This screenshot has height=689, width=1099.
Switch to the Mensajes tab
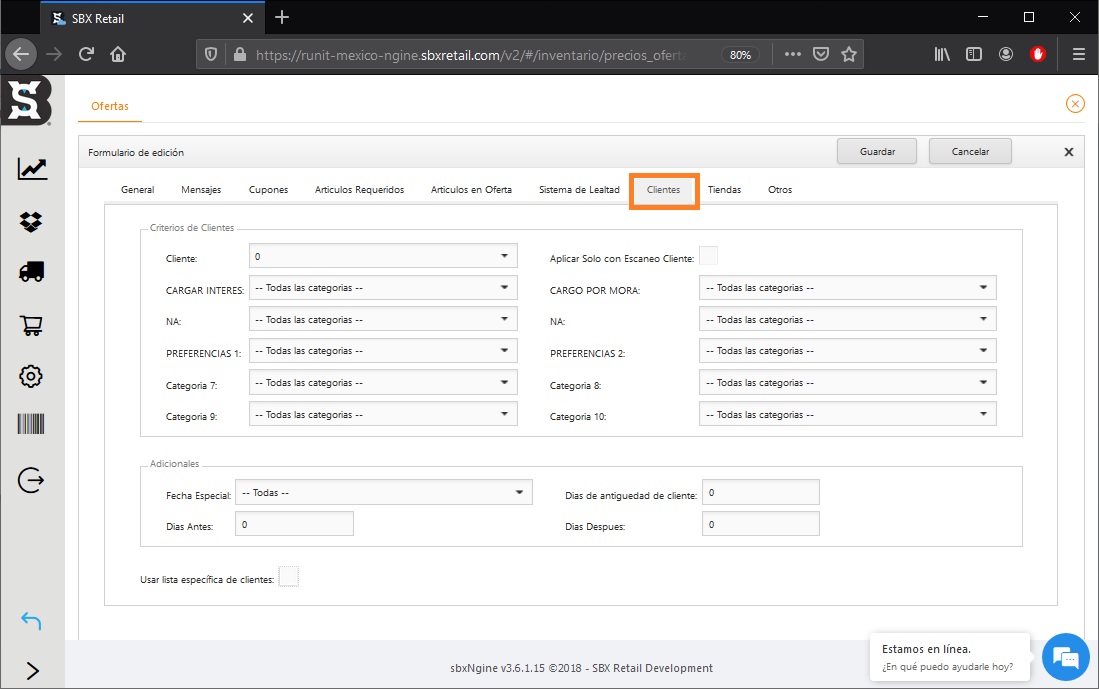coord(201,189)
